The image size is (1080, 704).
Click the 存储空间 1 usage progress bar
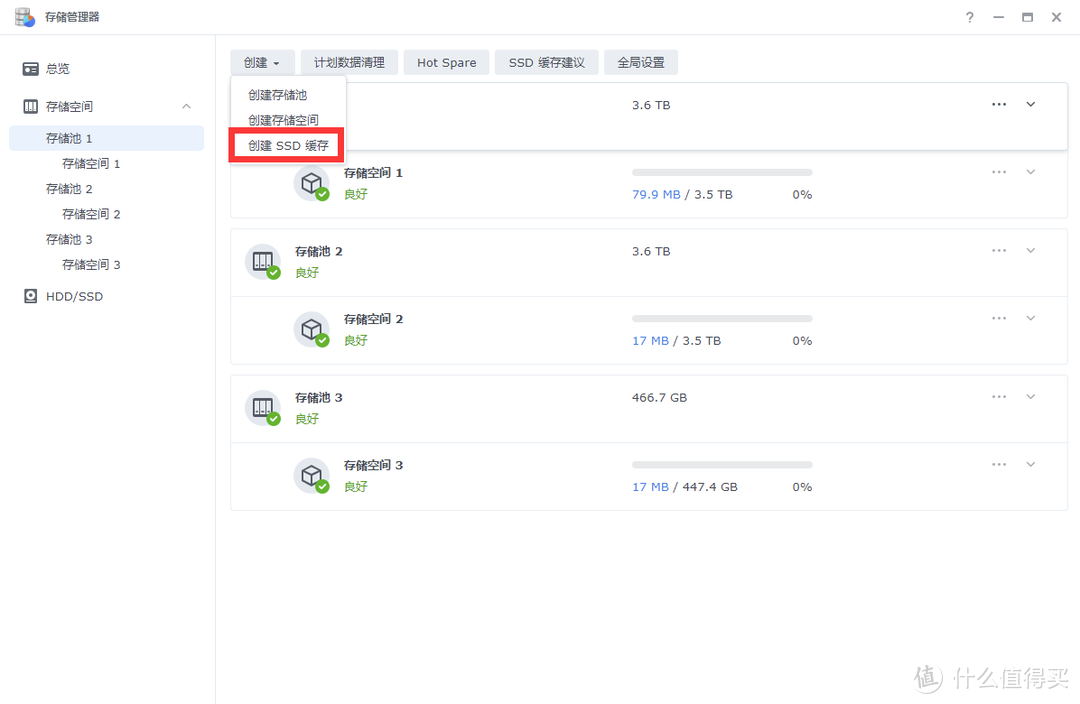(x=721, y=173)
